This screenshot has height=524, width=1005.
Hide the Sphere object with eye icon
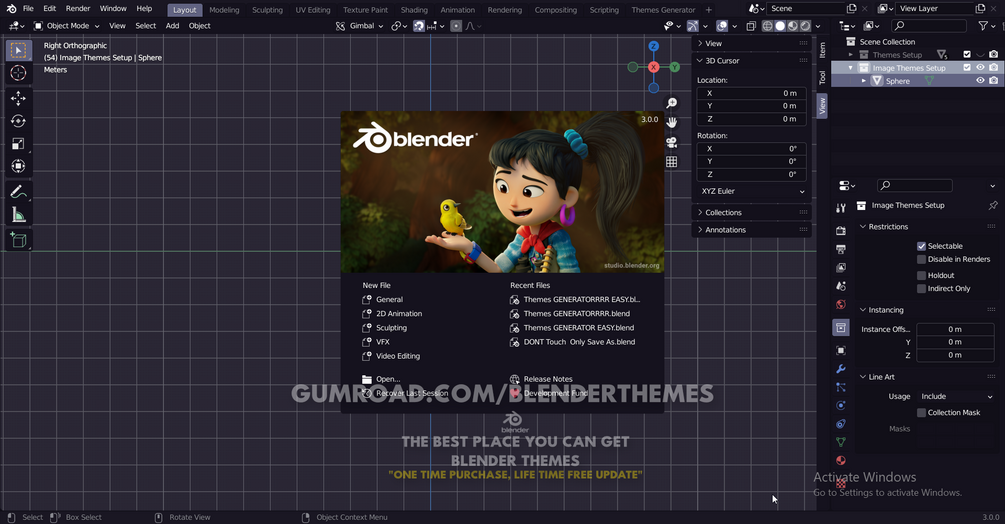[x=980, y=81]
